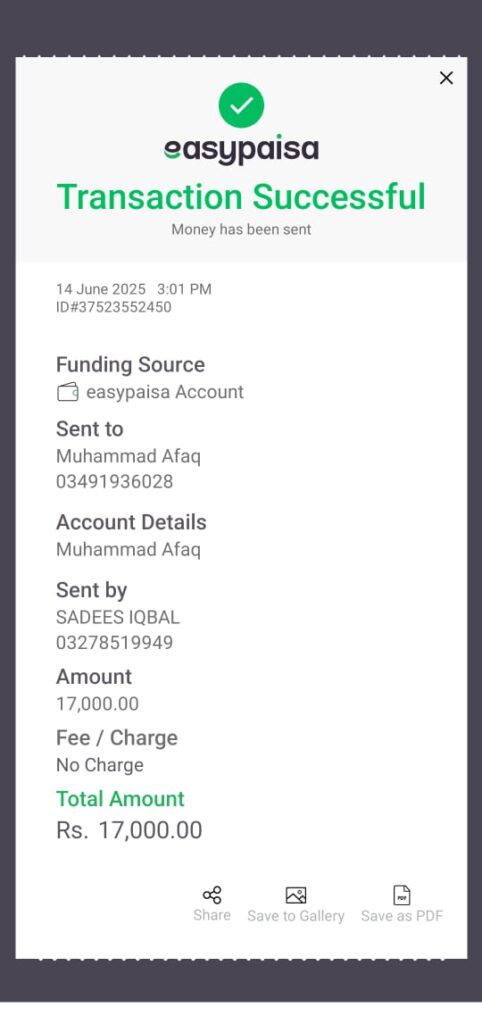This screenshot has width=482, height=1024.
Task: Tap the Share icon
Action: 212,895
